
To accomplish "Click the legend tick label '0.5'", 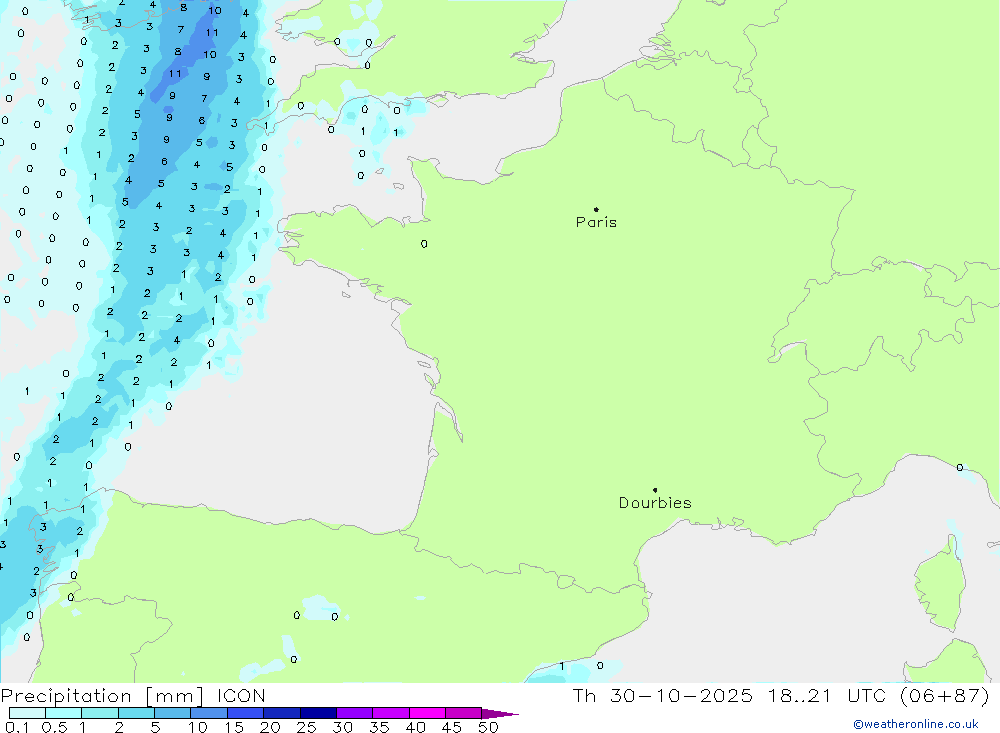I will pyautogui.click(x=54, y=727).
